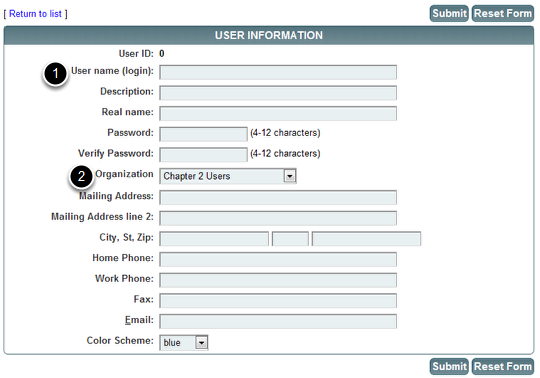
Task: Click the bottom Submit button
Action: (x=449, y=366)
